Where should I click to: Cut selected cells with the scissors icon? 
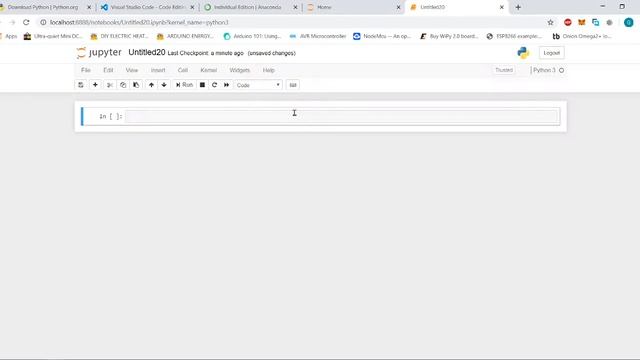(x=110, y=85)
